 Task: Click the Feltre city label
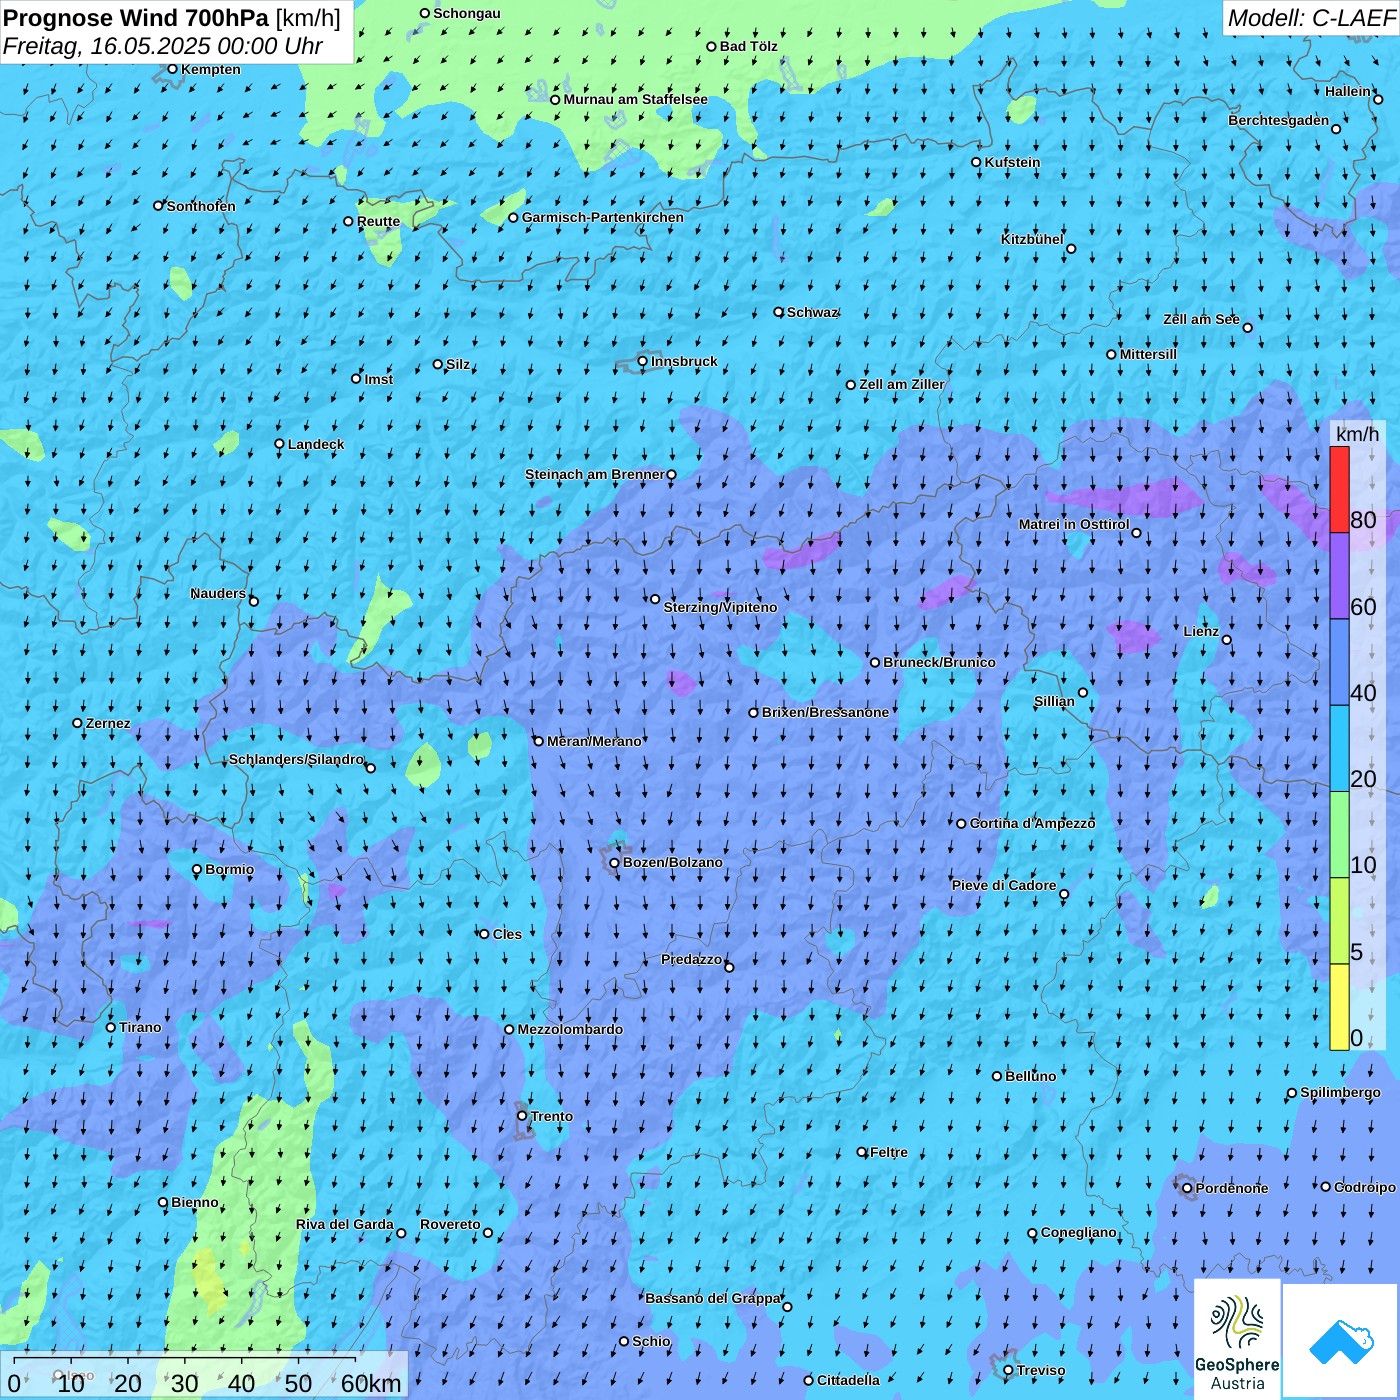coord(888,1152)
